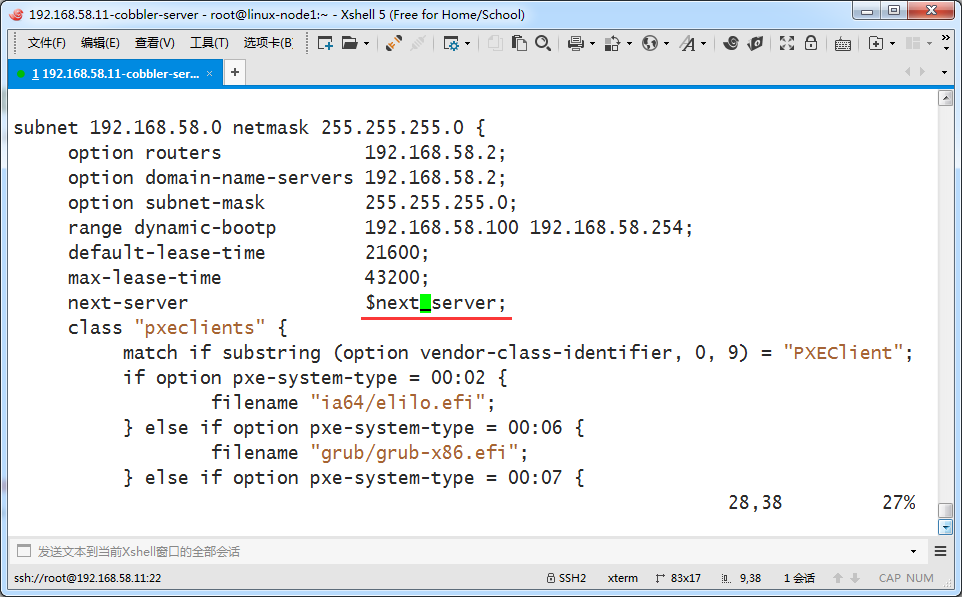Open a new session with the New icon
The width and height of the screenshot is (962, 597).
[325, 43]
